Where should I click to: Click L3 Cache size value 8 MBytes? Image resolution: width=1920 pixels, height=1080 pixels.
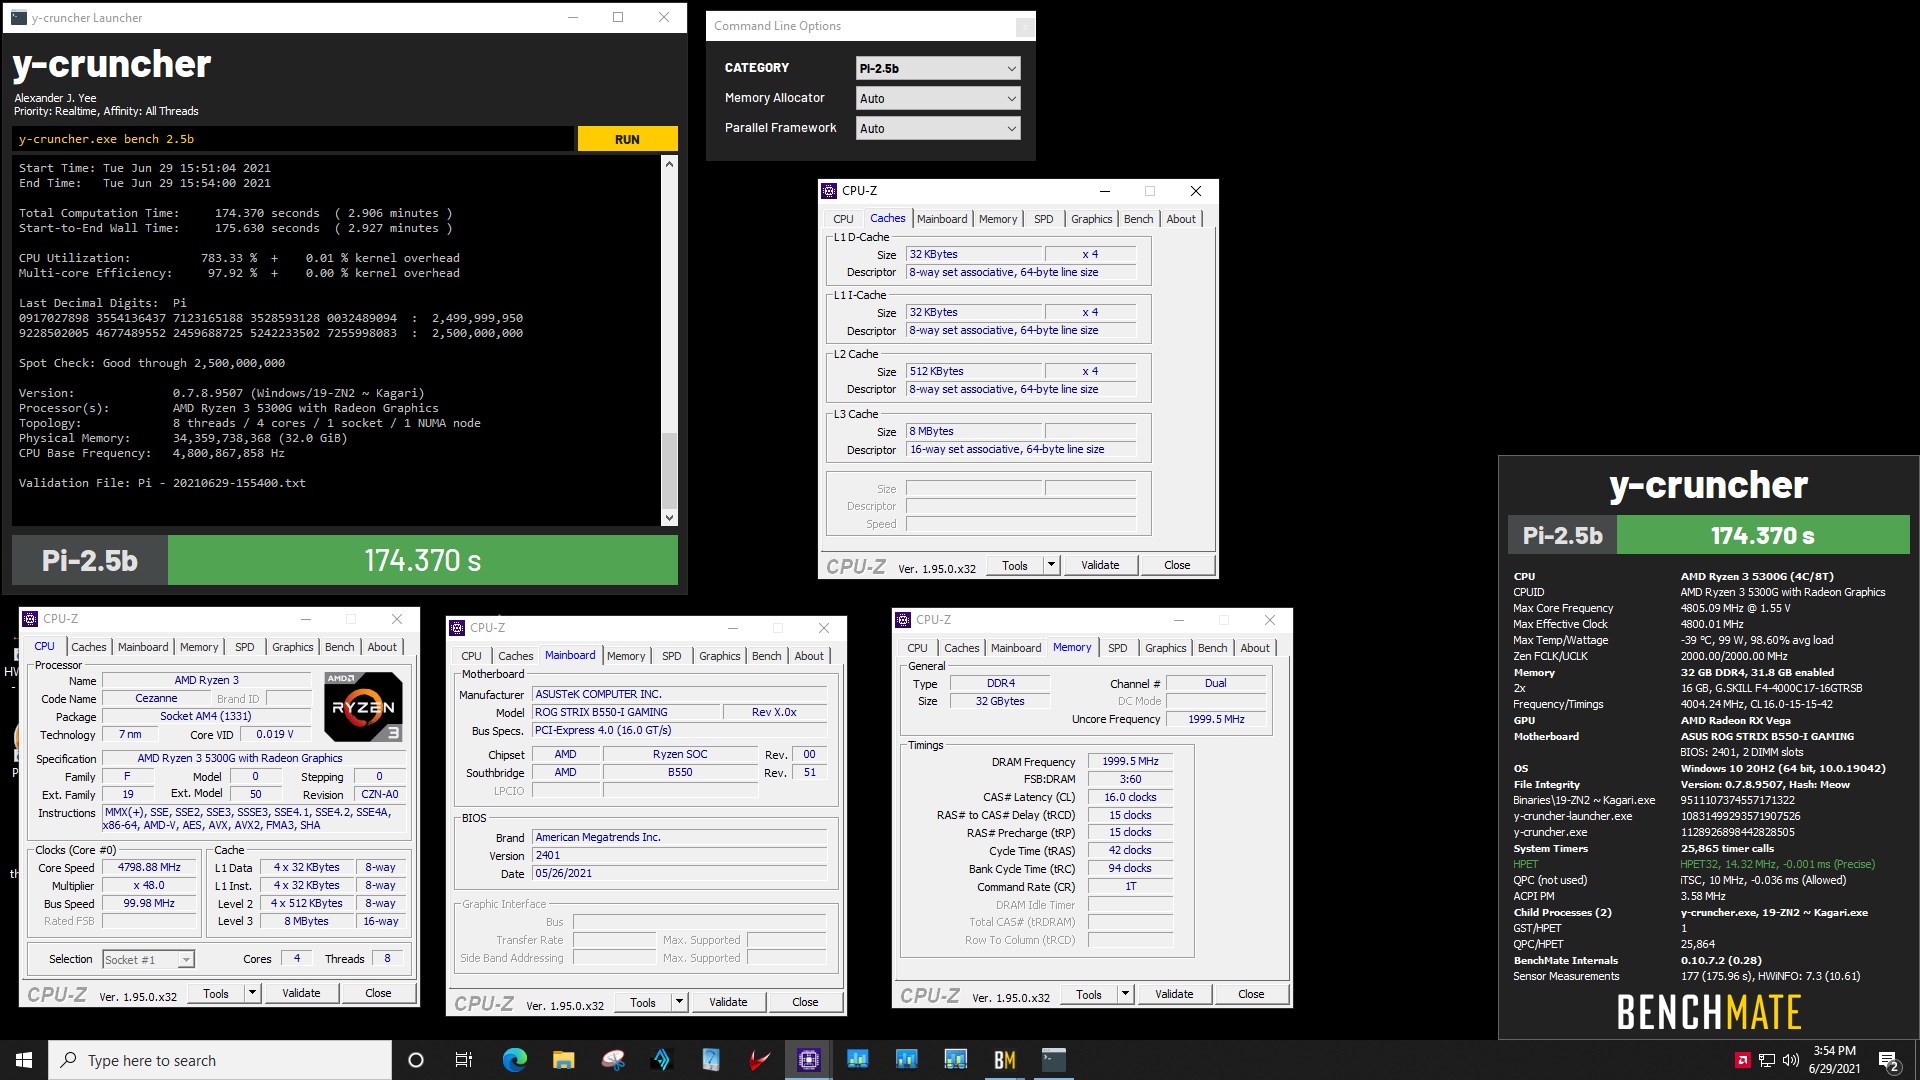(x=973, y=431)
